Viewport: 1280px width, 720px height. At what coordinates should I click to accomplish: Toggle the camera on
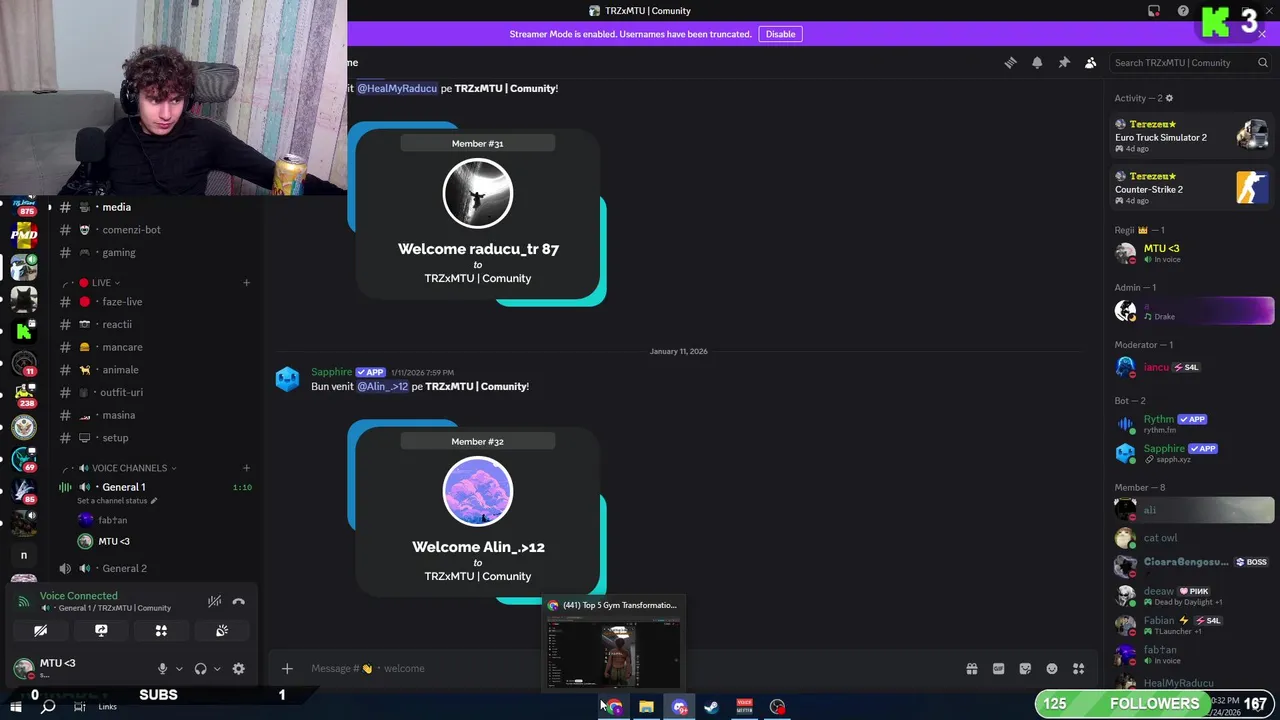[x=40, y=631]
